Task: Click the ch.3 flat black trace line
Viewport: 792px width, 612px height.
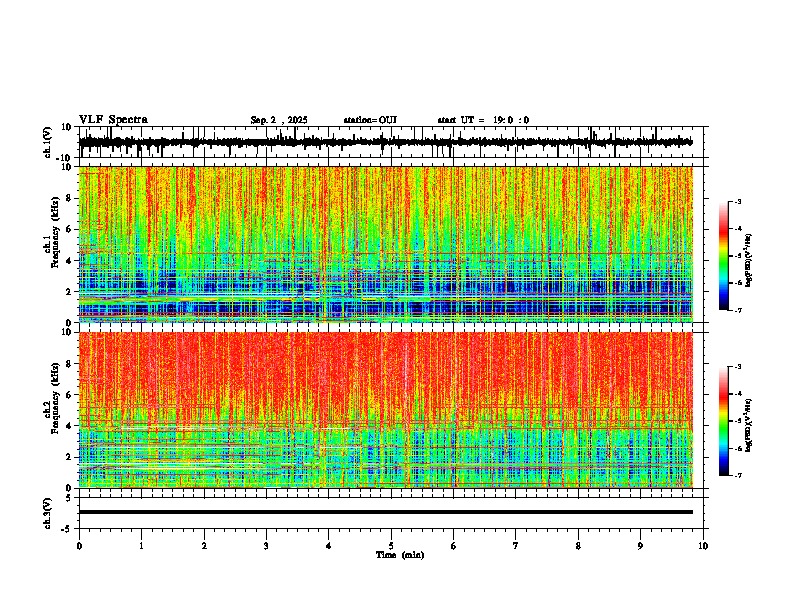Action: click(386, 512)
